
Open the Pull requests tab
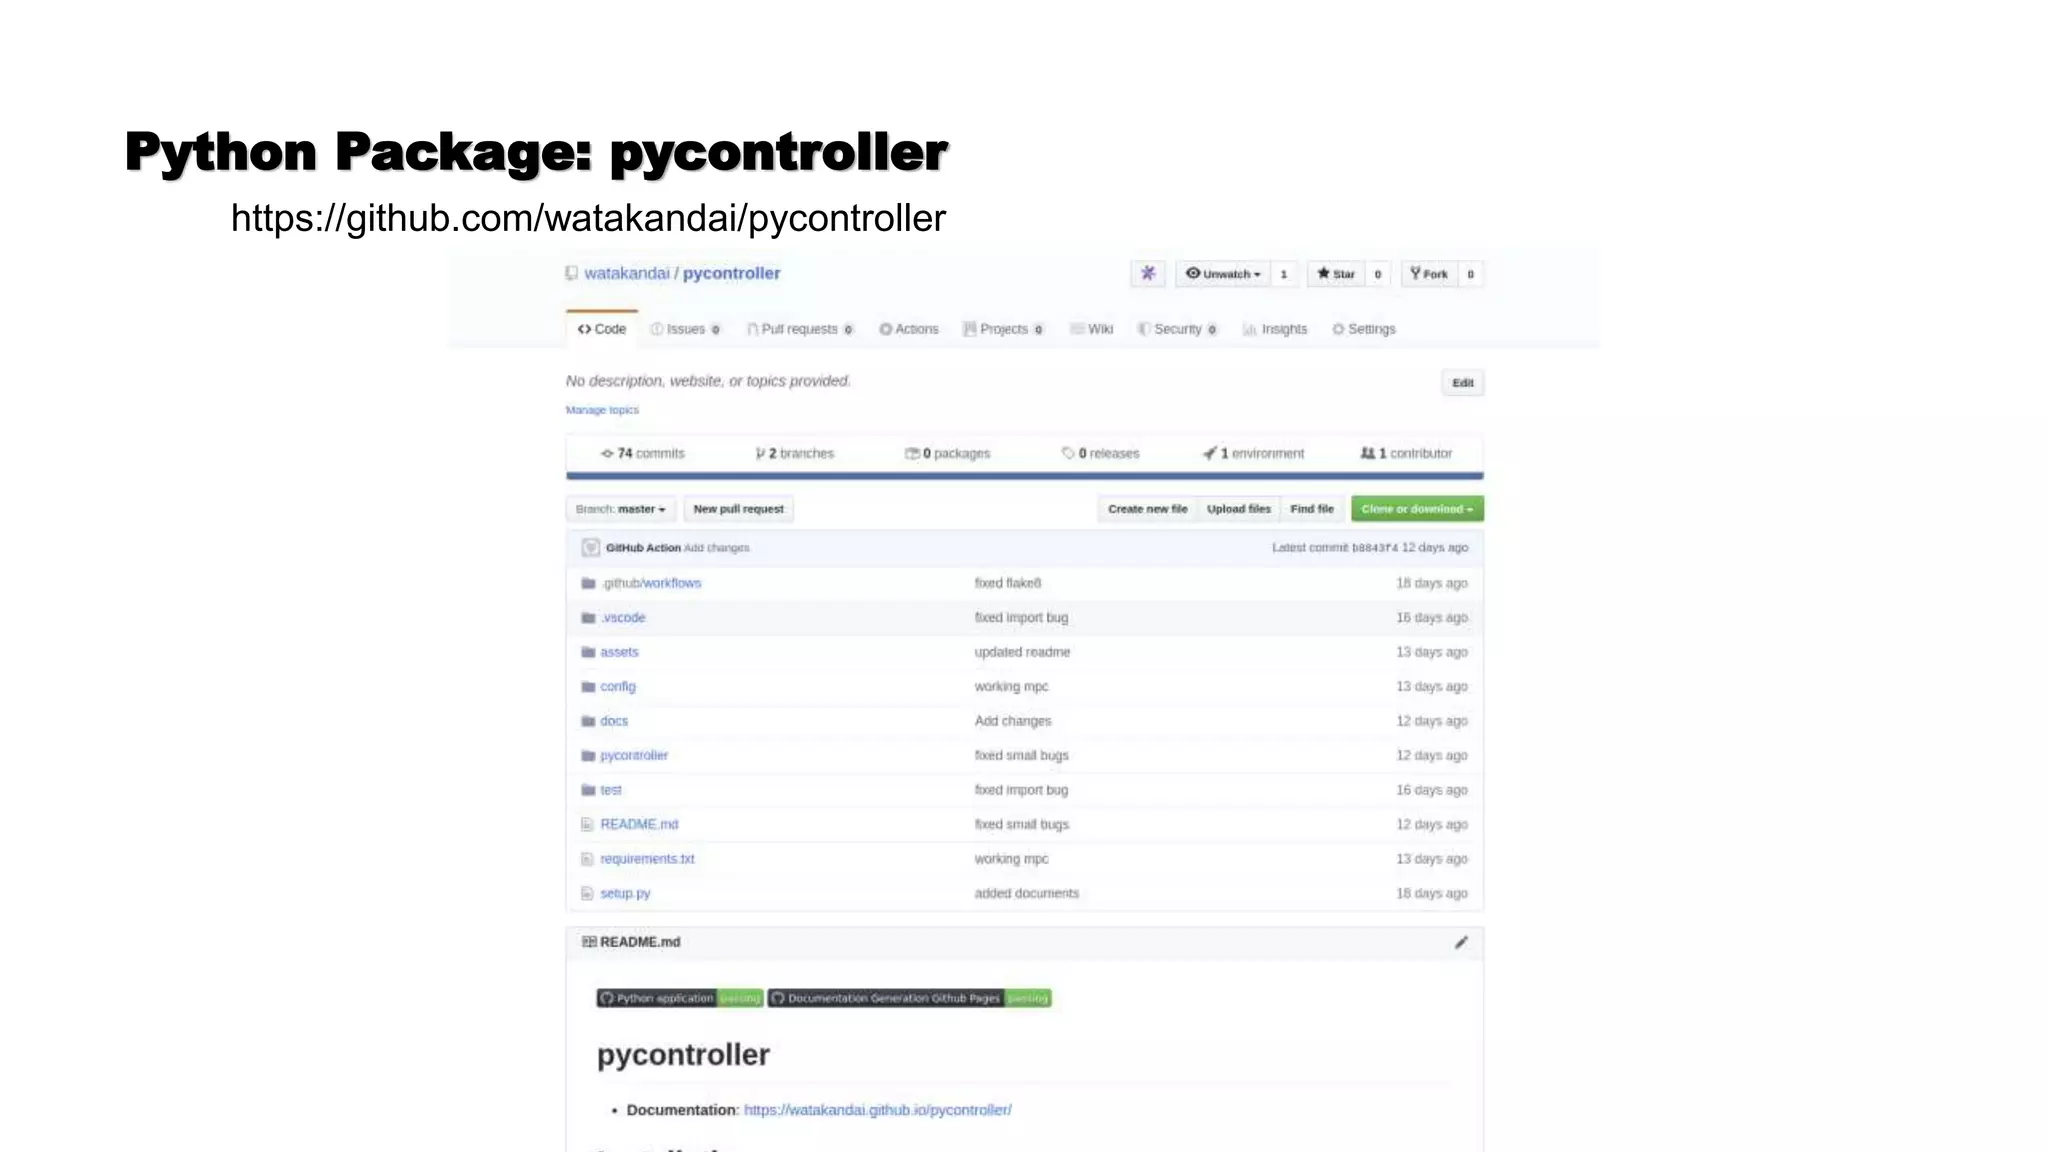[799, 329]
